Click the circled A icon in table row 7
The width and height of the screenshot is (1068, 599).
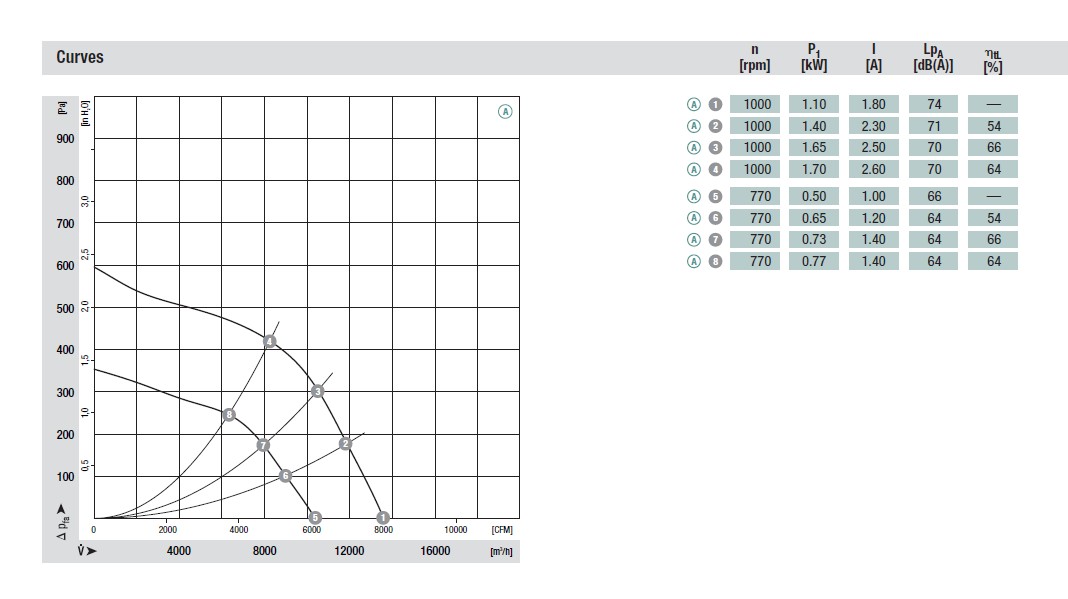(x=693, y=239)
